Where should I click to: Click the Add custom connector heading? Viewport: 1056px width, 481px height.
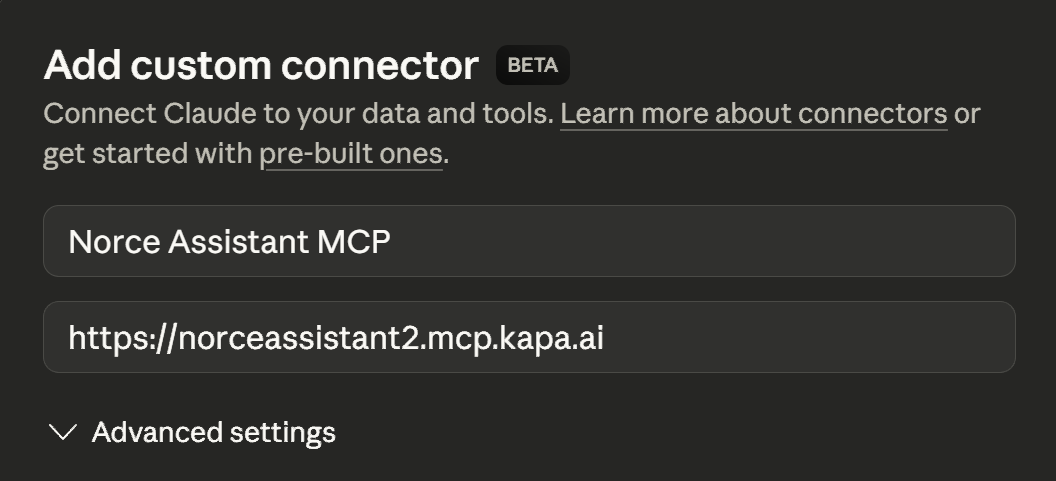pyautogui.click(x=261, y=66)
